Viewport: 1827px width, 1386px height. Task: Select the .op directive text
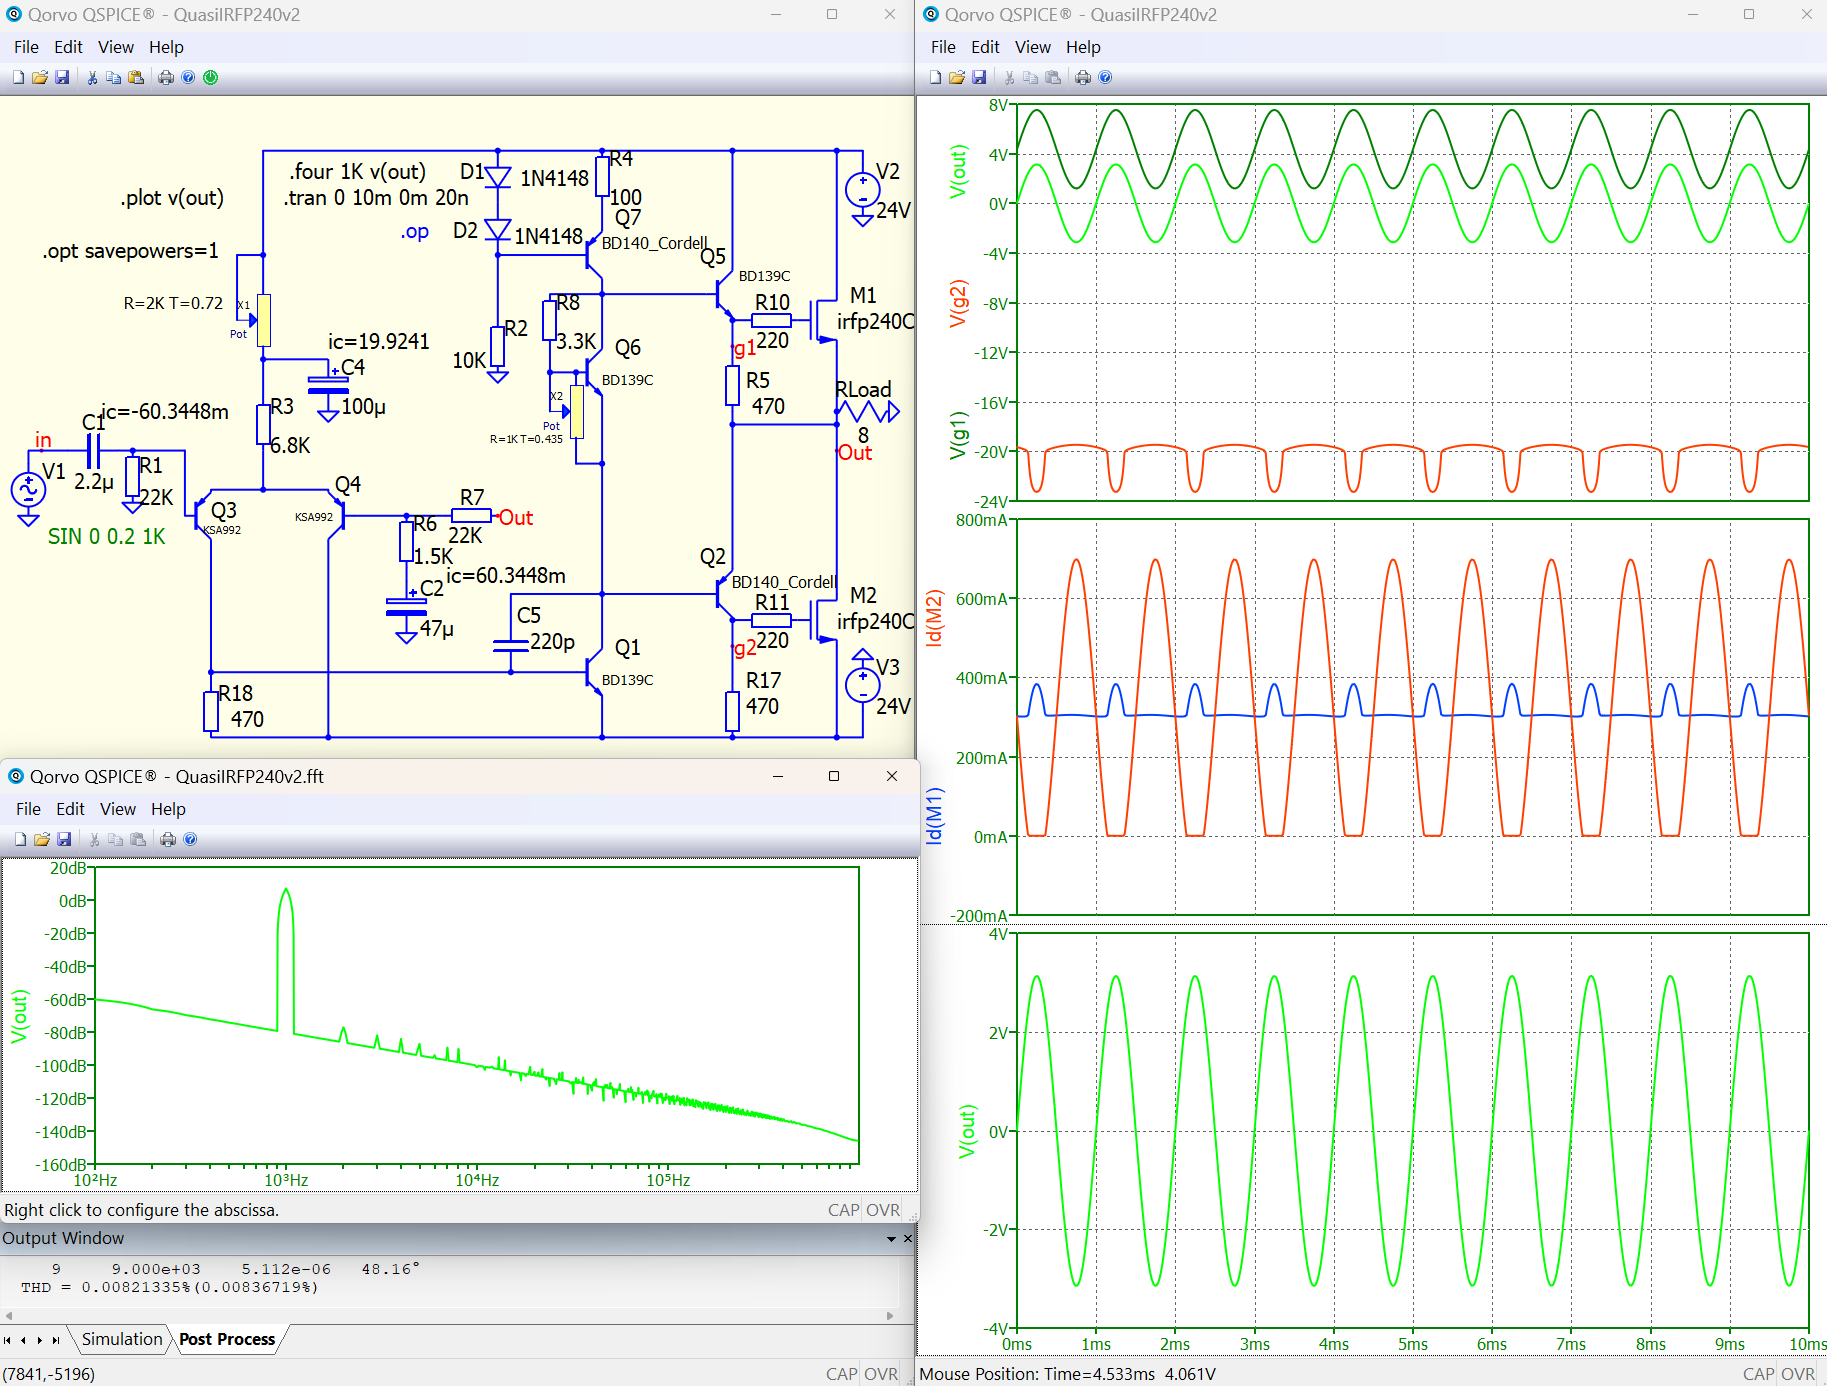415,232
